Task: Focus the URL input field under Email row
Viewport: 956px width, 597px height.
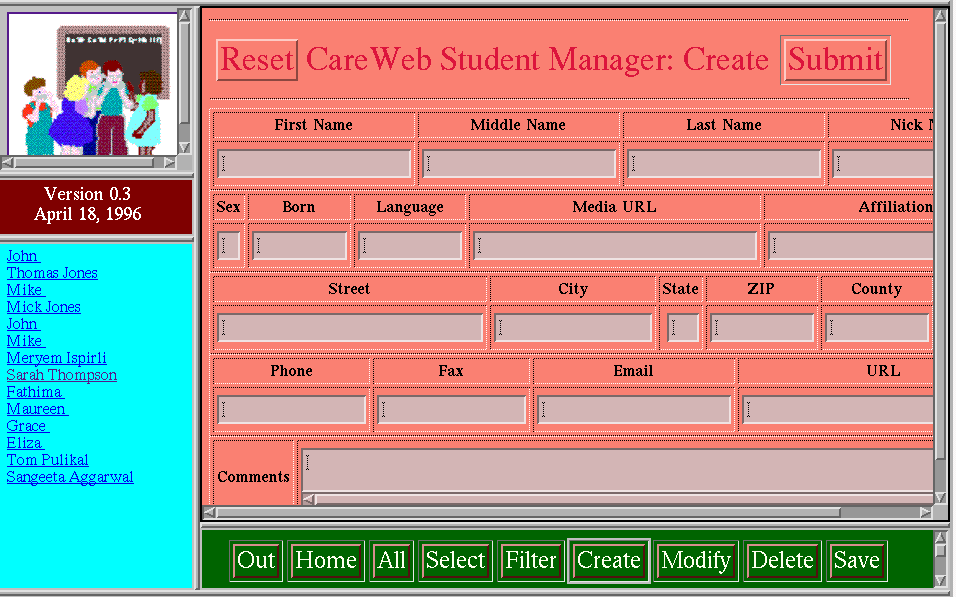Action: click(x=838, y=410)
